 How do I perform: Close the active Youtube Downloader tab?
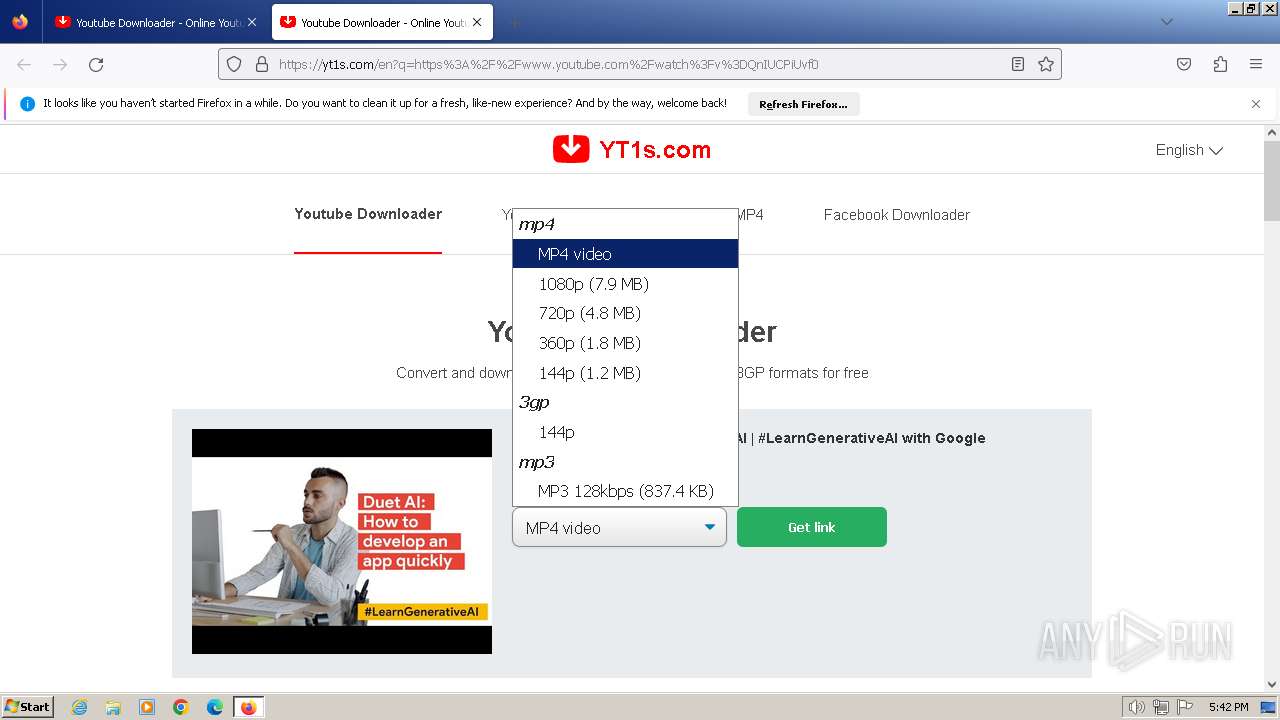point(478,22)
